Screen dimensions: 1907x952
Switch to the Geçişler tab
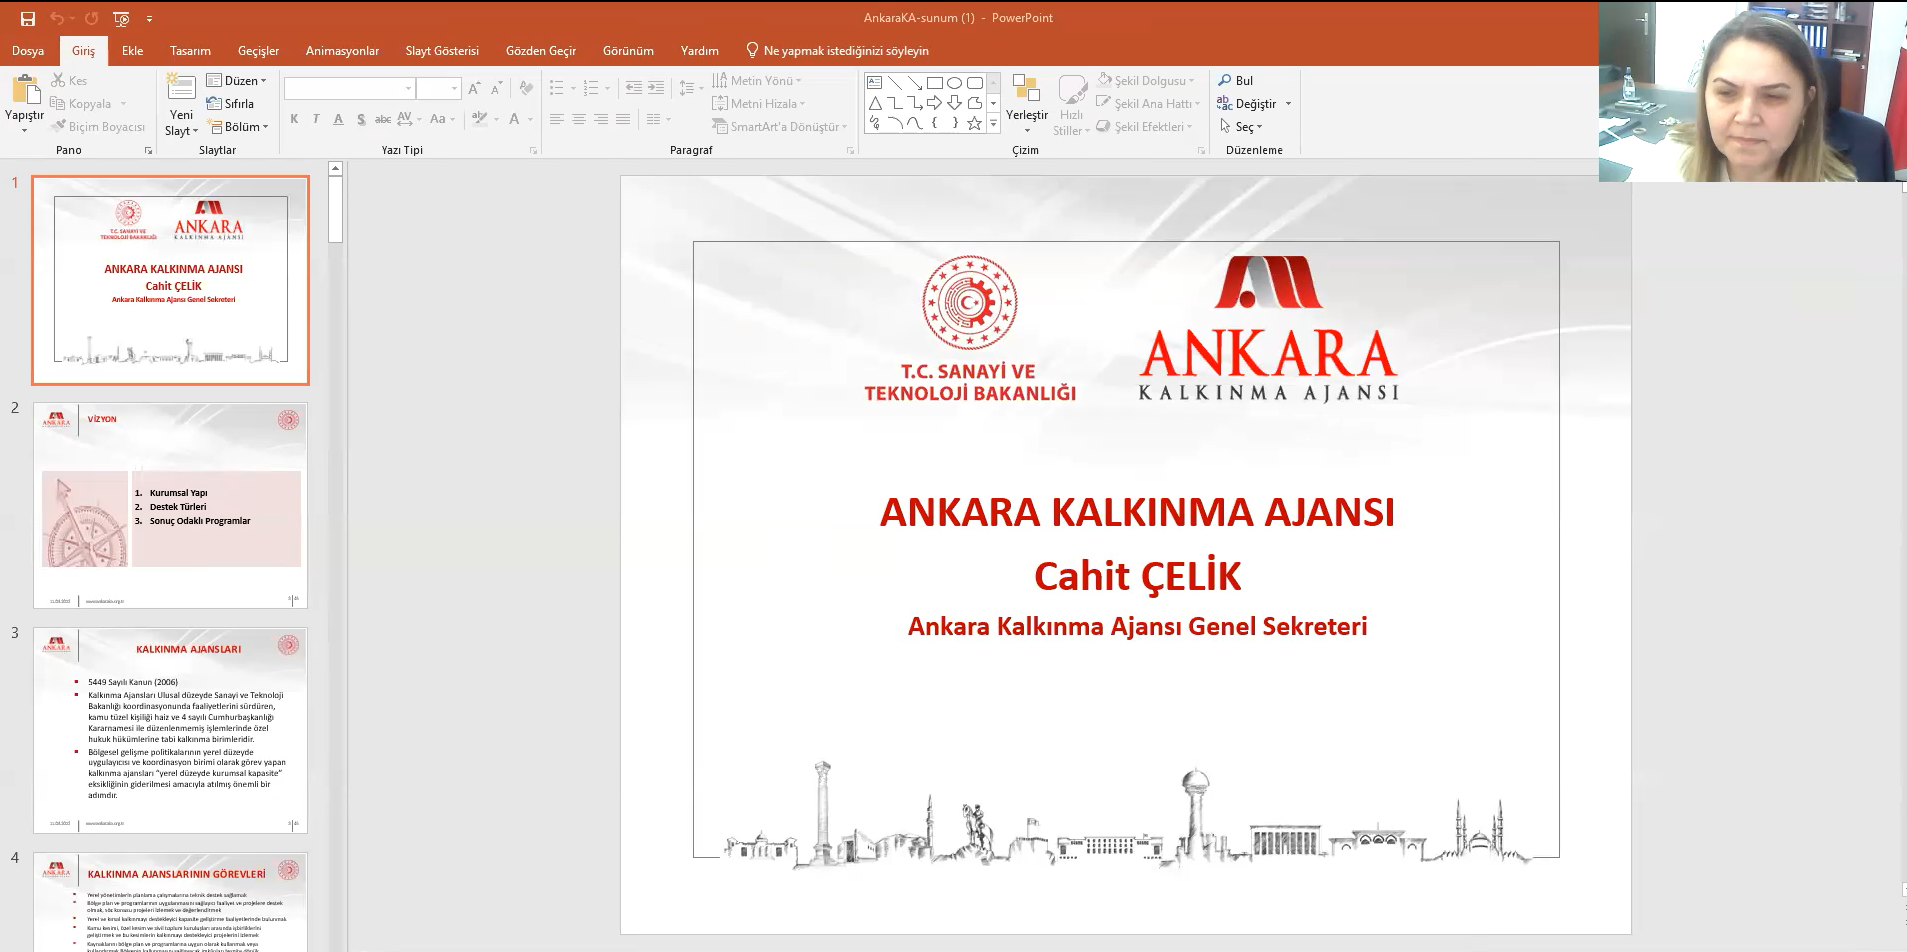coord(258,51)
